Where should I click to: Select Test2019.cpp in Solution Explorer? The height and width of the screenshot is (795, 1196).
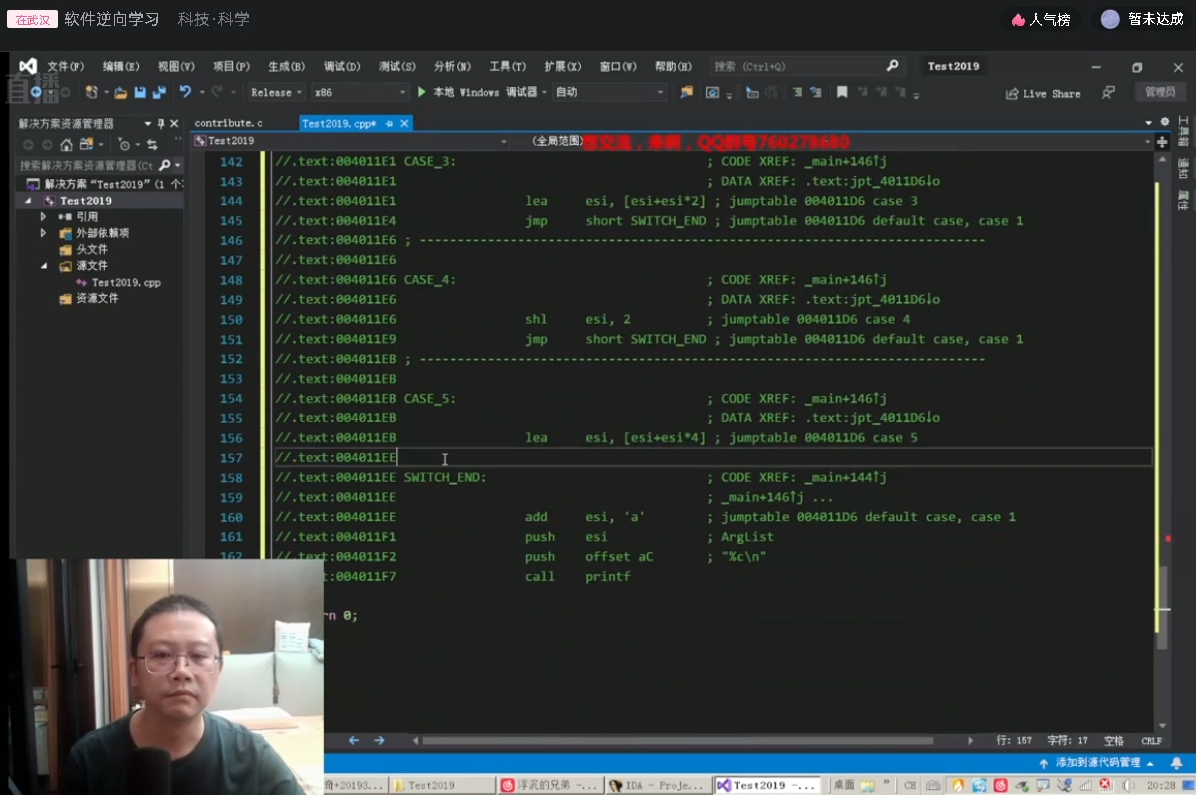(126, 282)
